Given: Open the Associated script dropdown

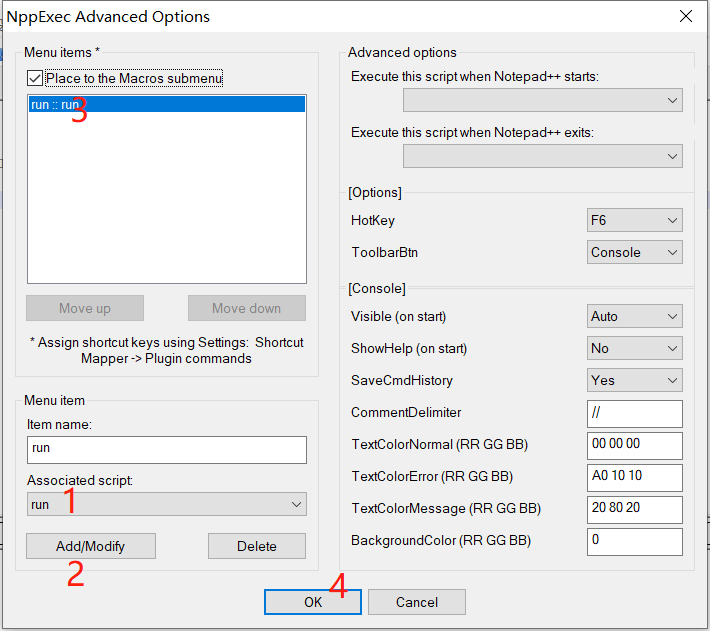Looking at the screenshot, I should click(x=167, y=504).
